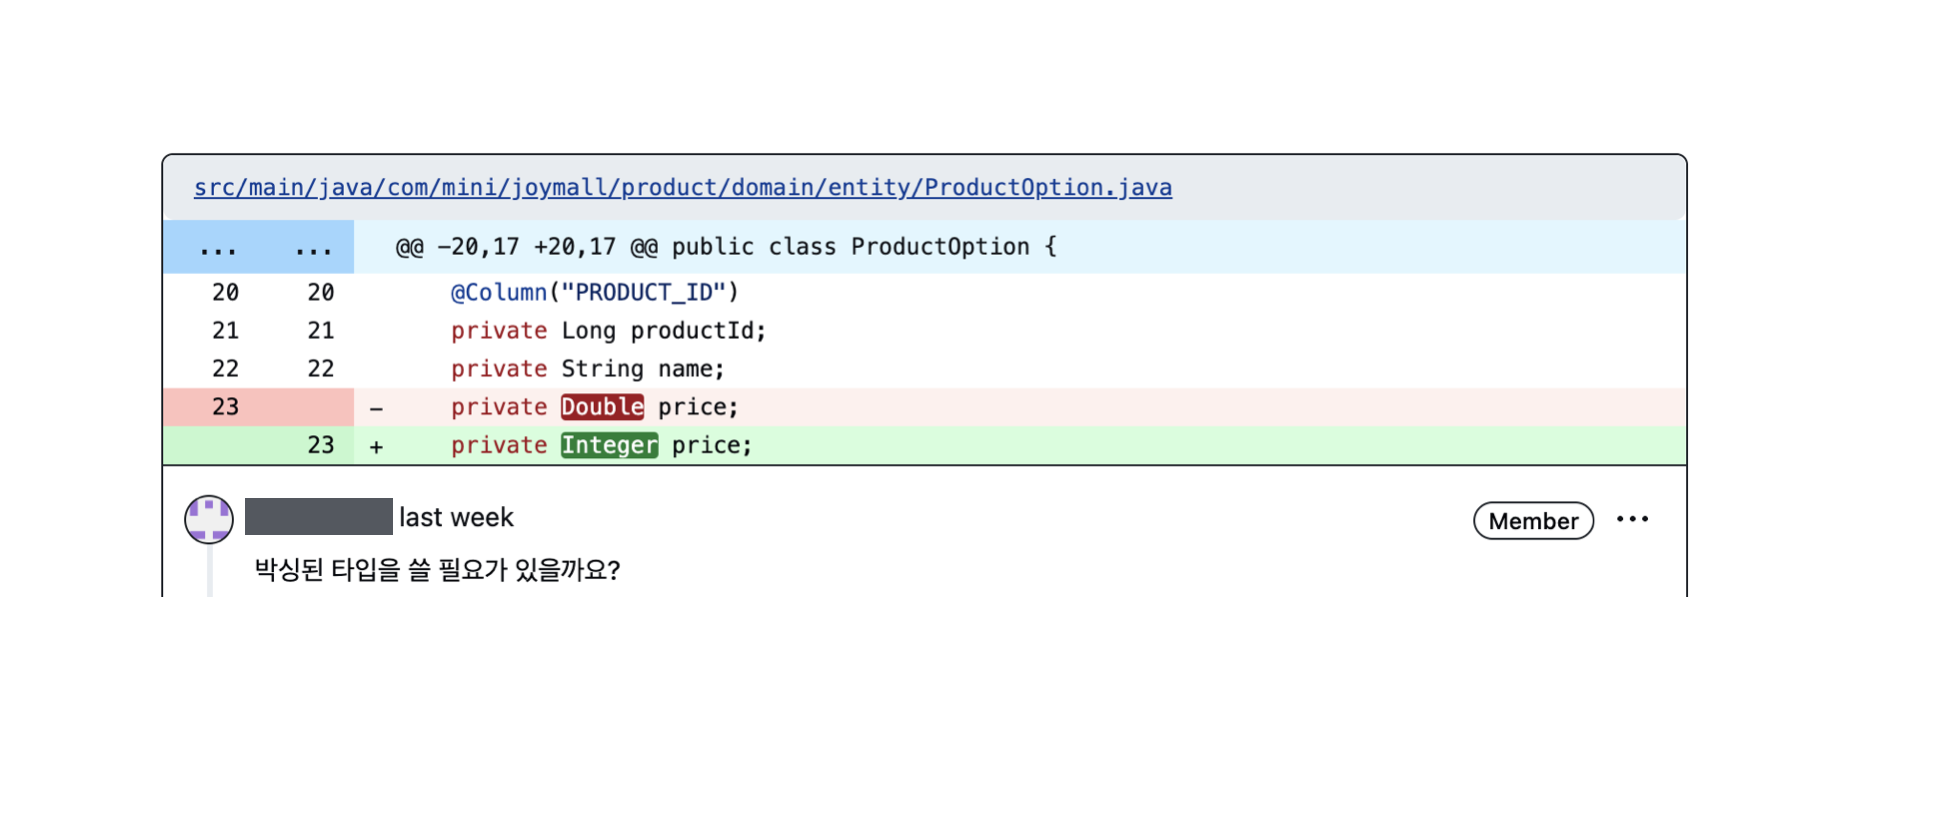Click the Member badge

pyautogui.click(x=1533, y=521)
